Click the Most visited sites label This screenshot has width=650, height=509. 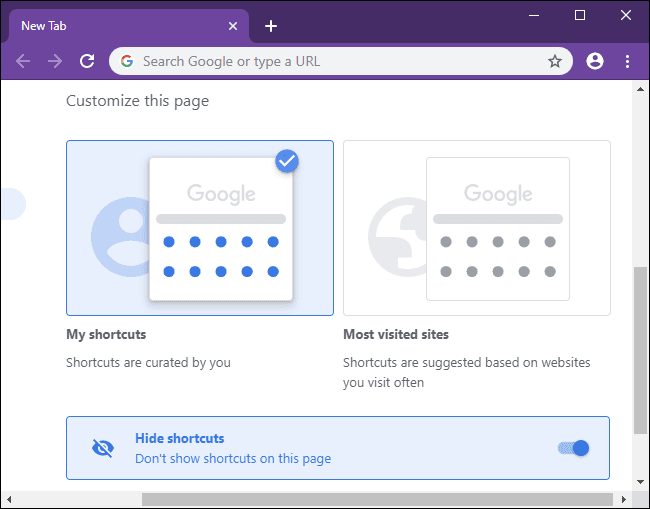[396, 334]
